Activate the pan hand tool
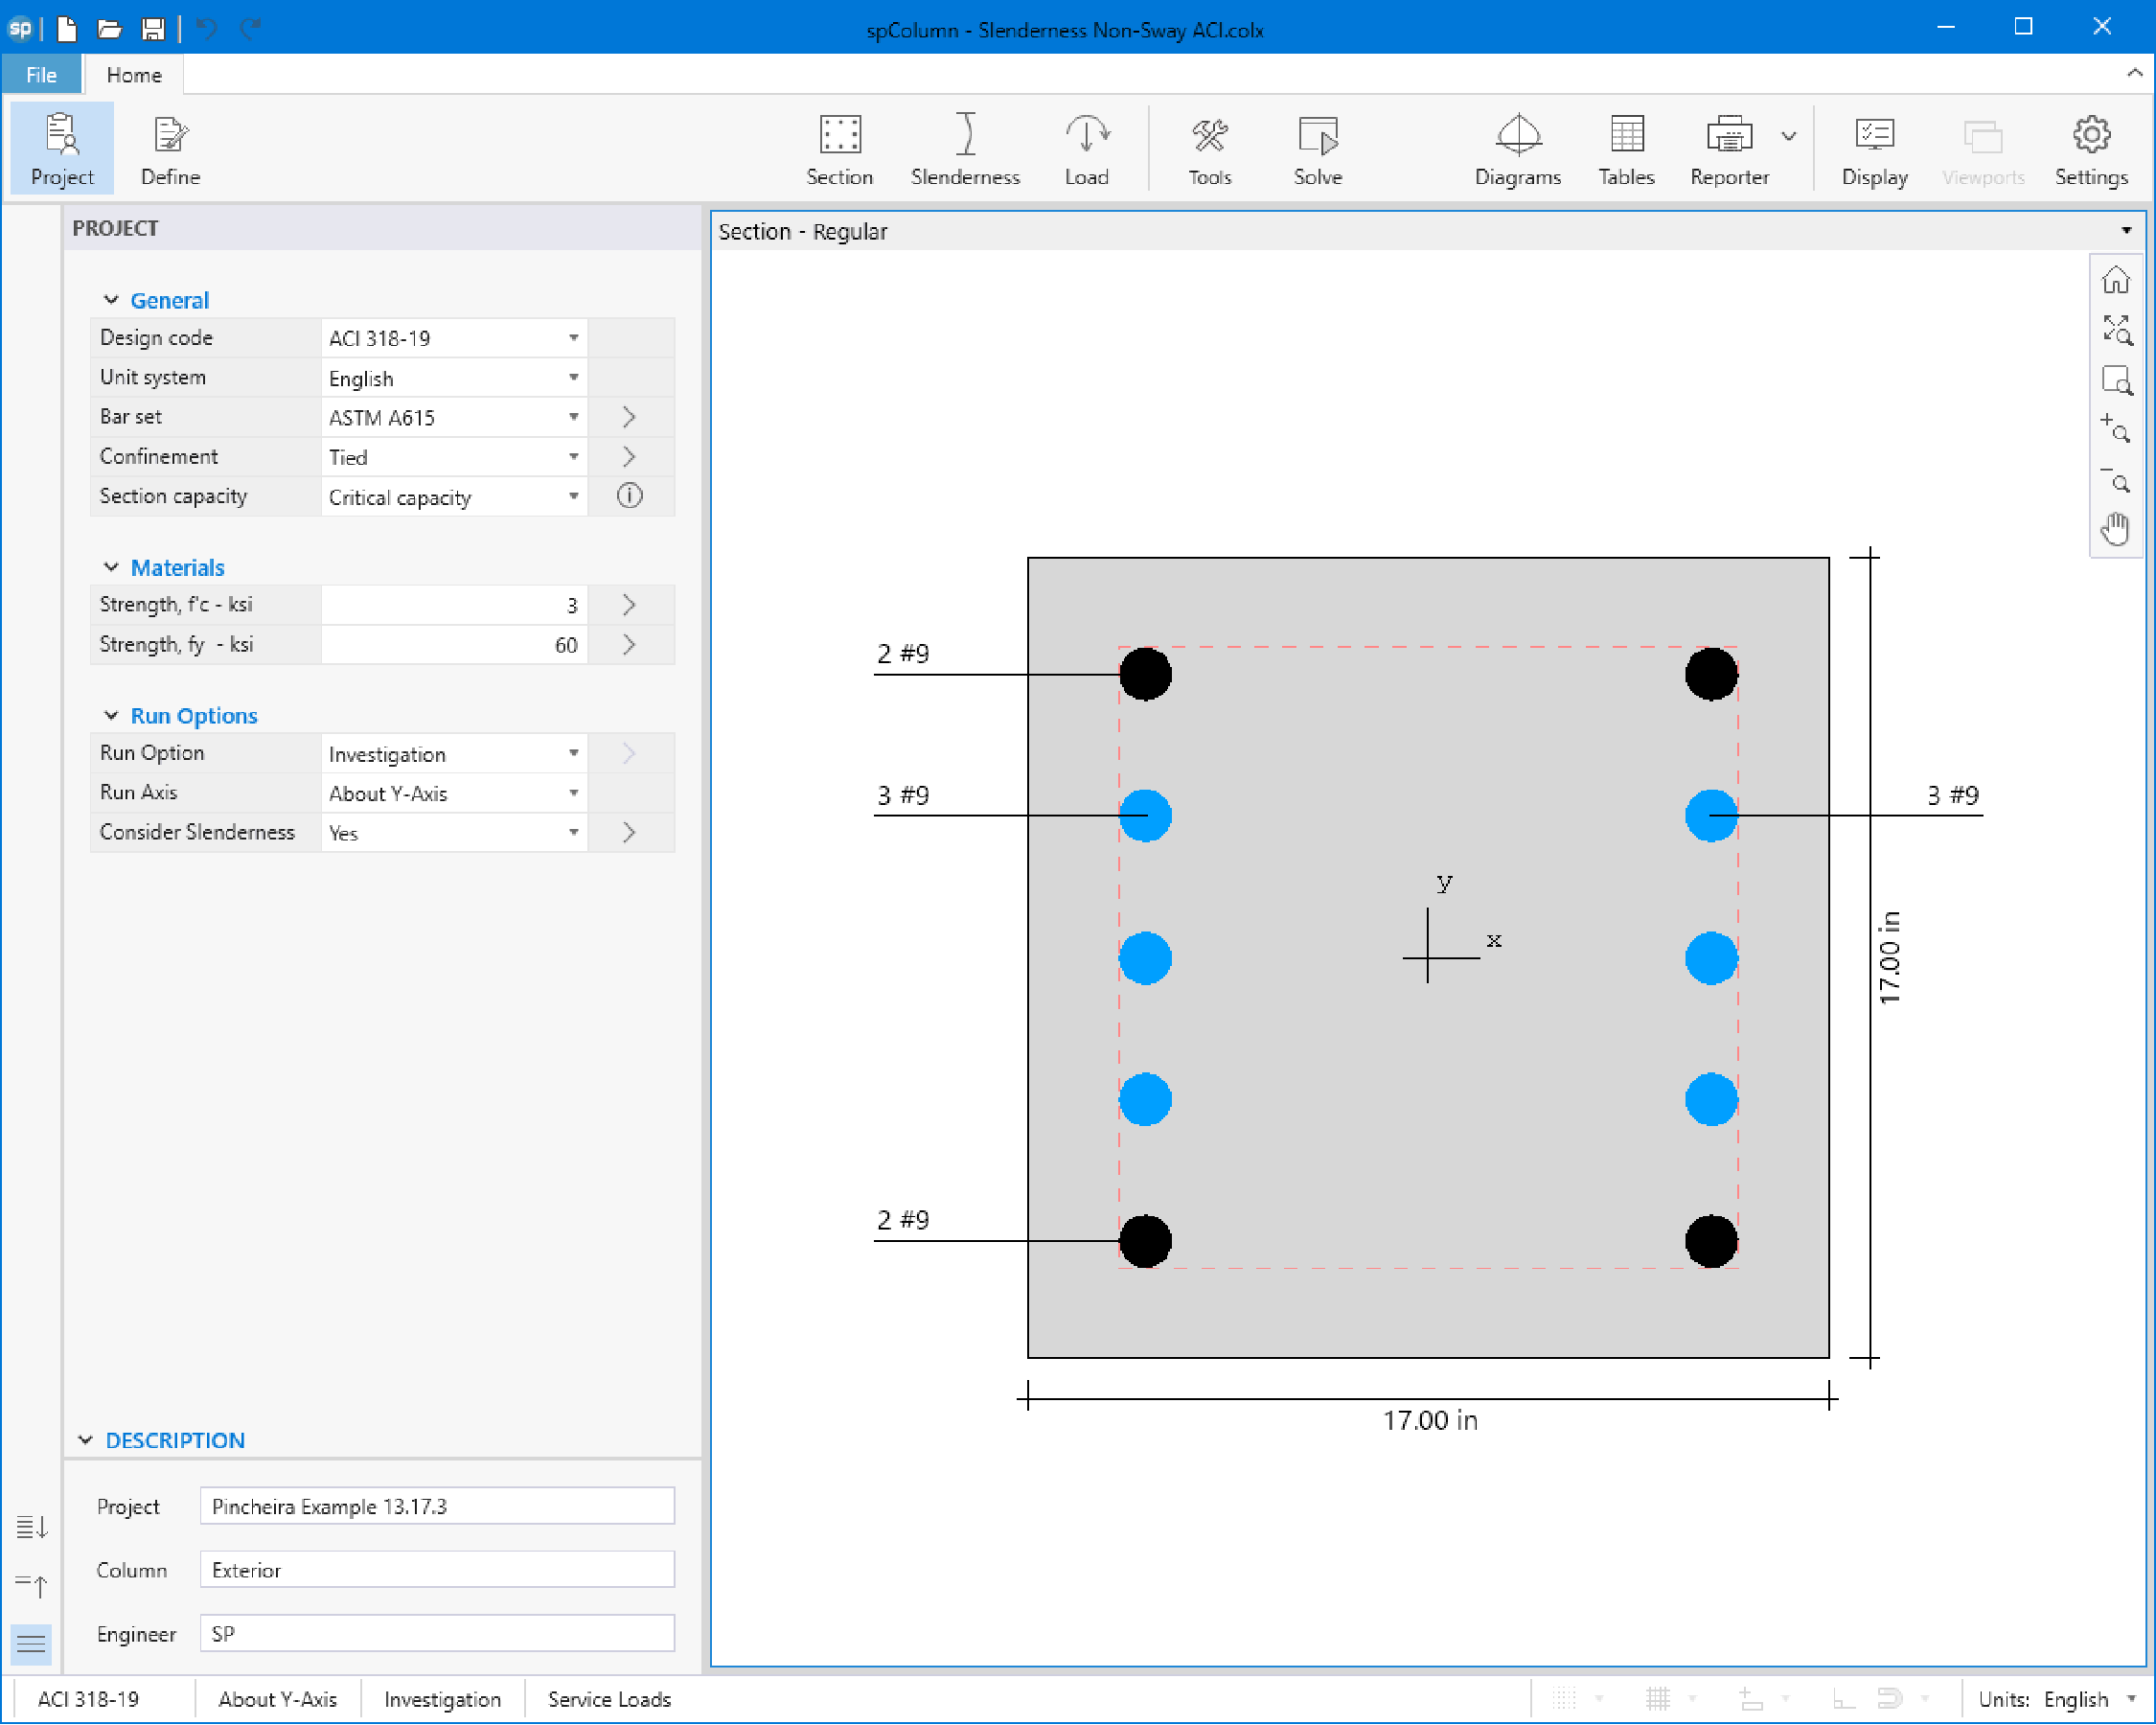2156x1725 pixels. (2115, 529)
